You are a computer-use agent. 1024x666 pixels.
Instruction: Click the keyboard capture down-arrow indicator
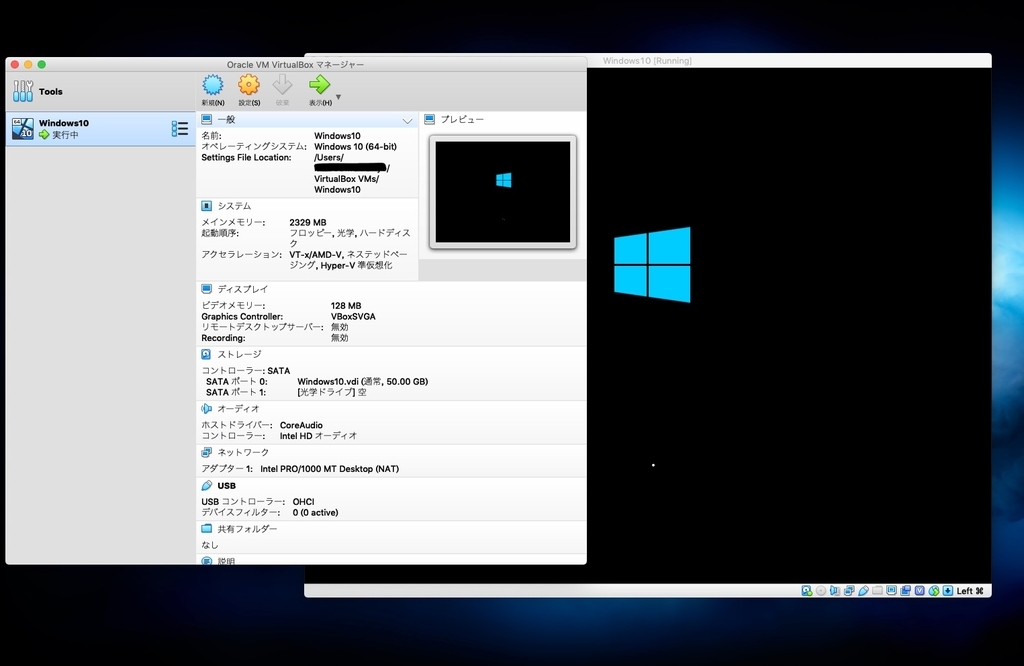(948, 591)
